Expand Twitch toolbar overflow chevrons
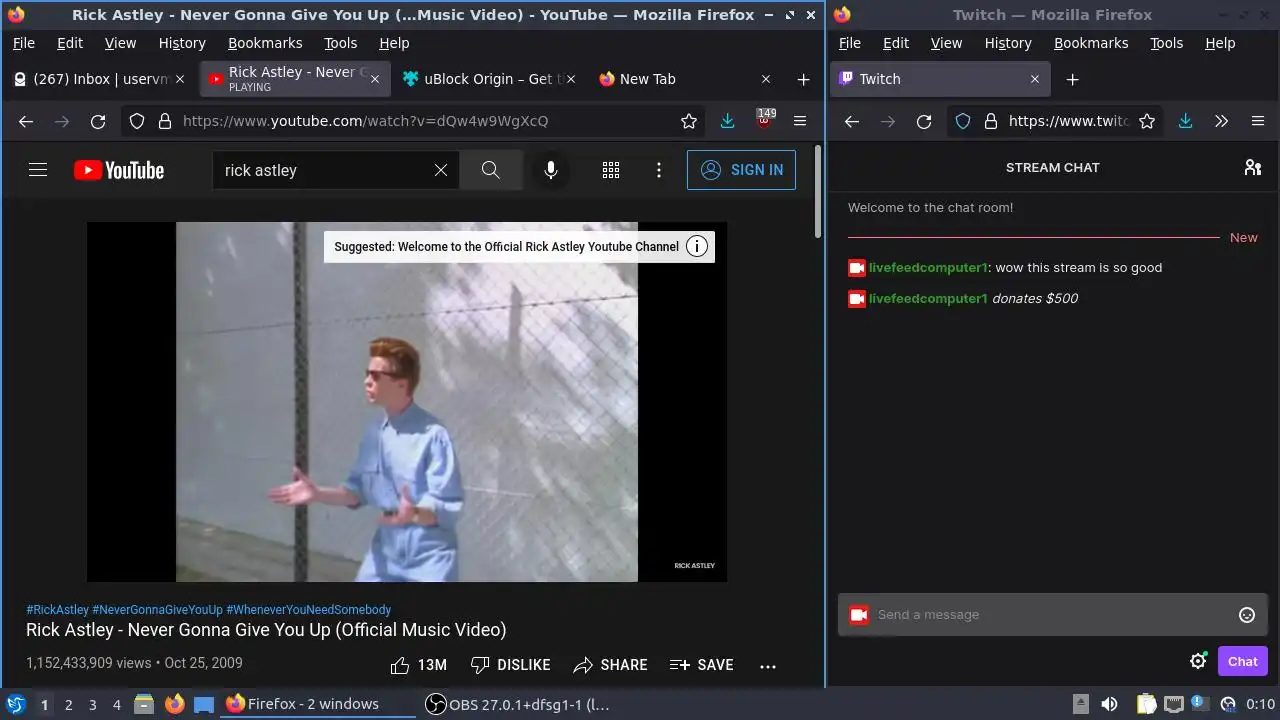Viewport: 1280px width, 720px height. 1221,121
